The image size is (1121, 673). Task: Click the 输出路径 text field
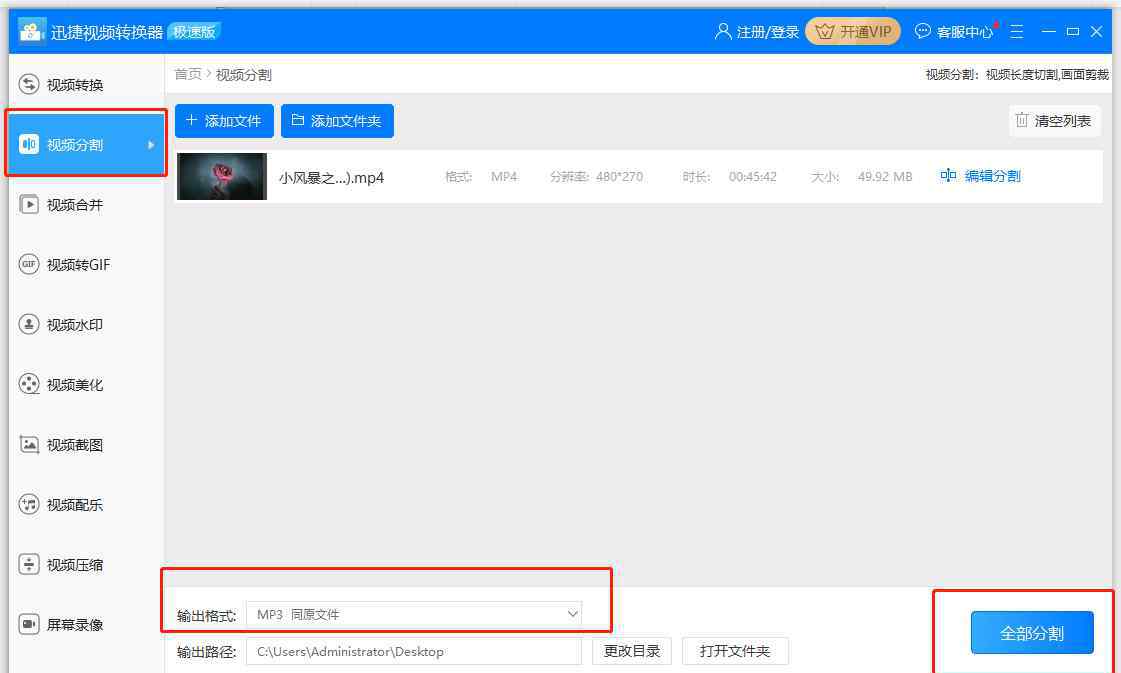413,651
